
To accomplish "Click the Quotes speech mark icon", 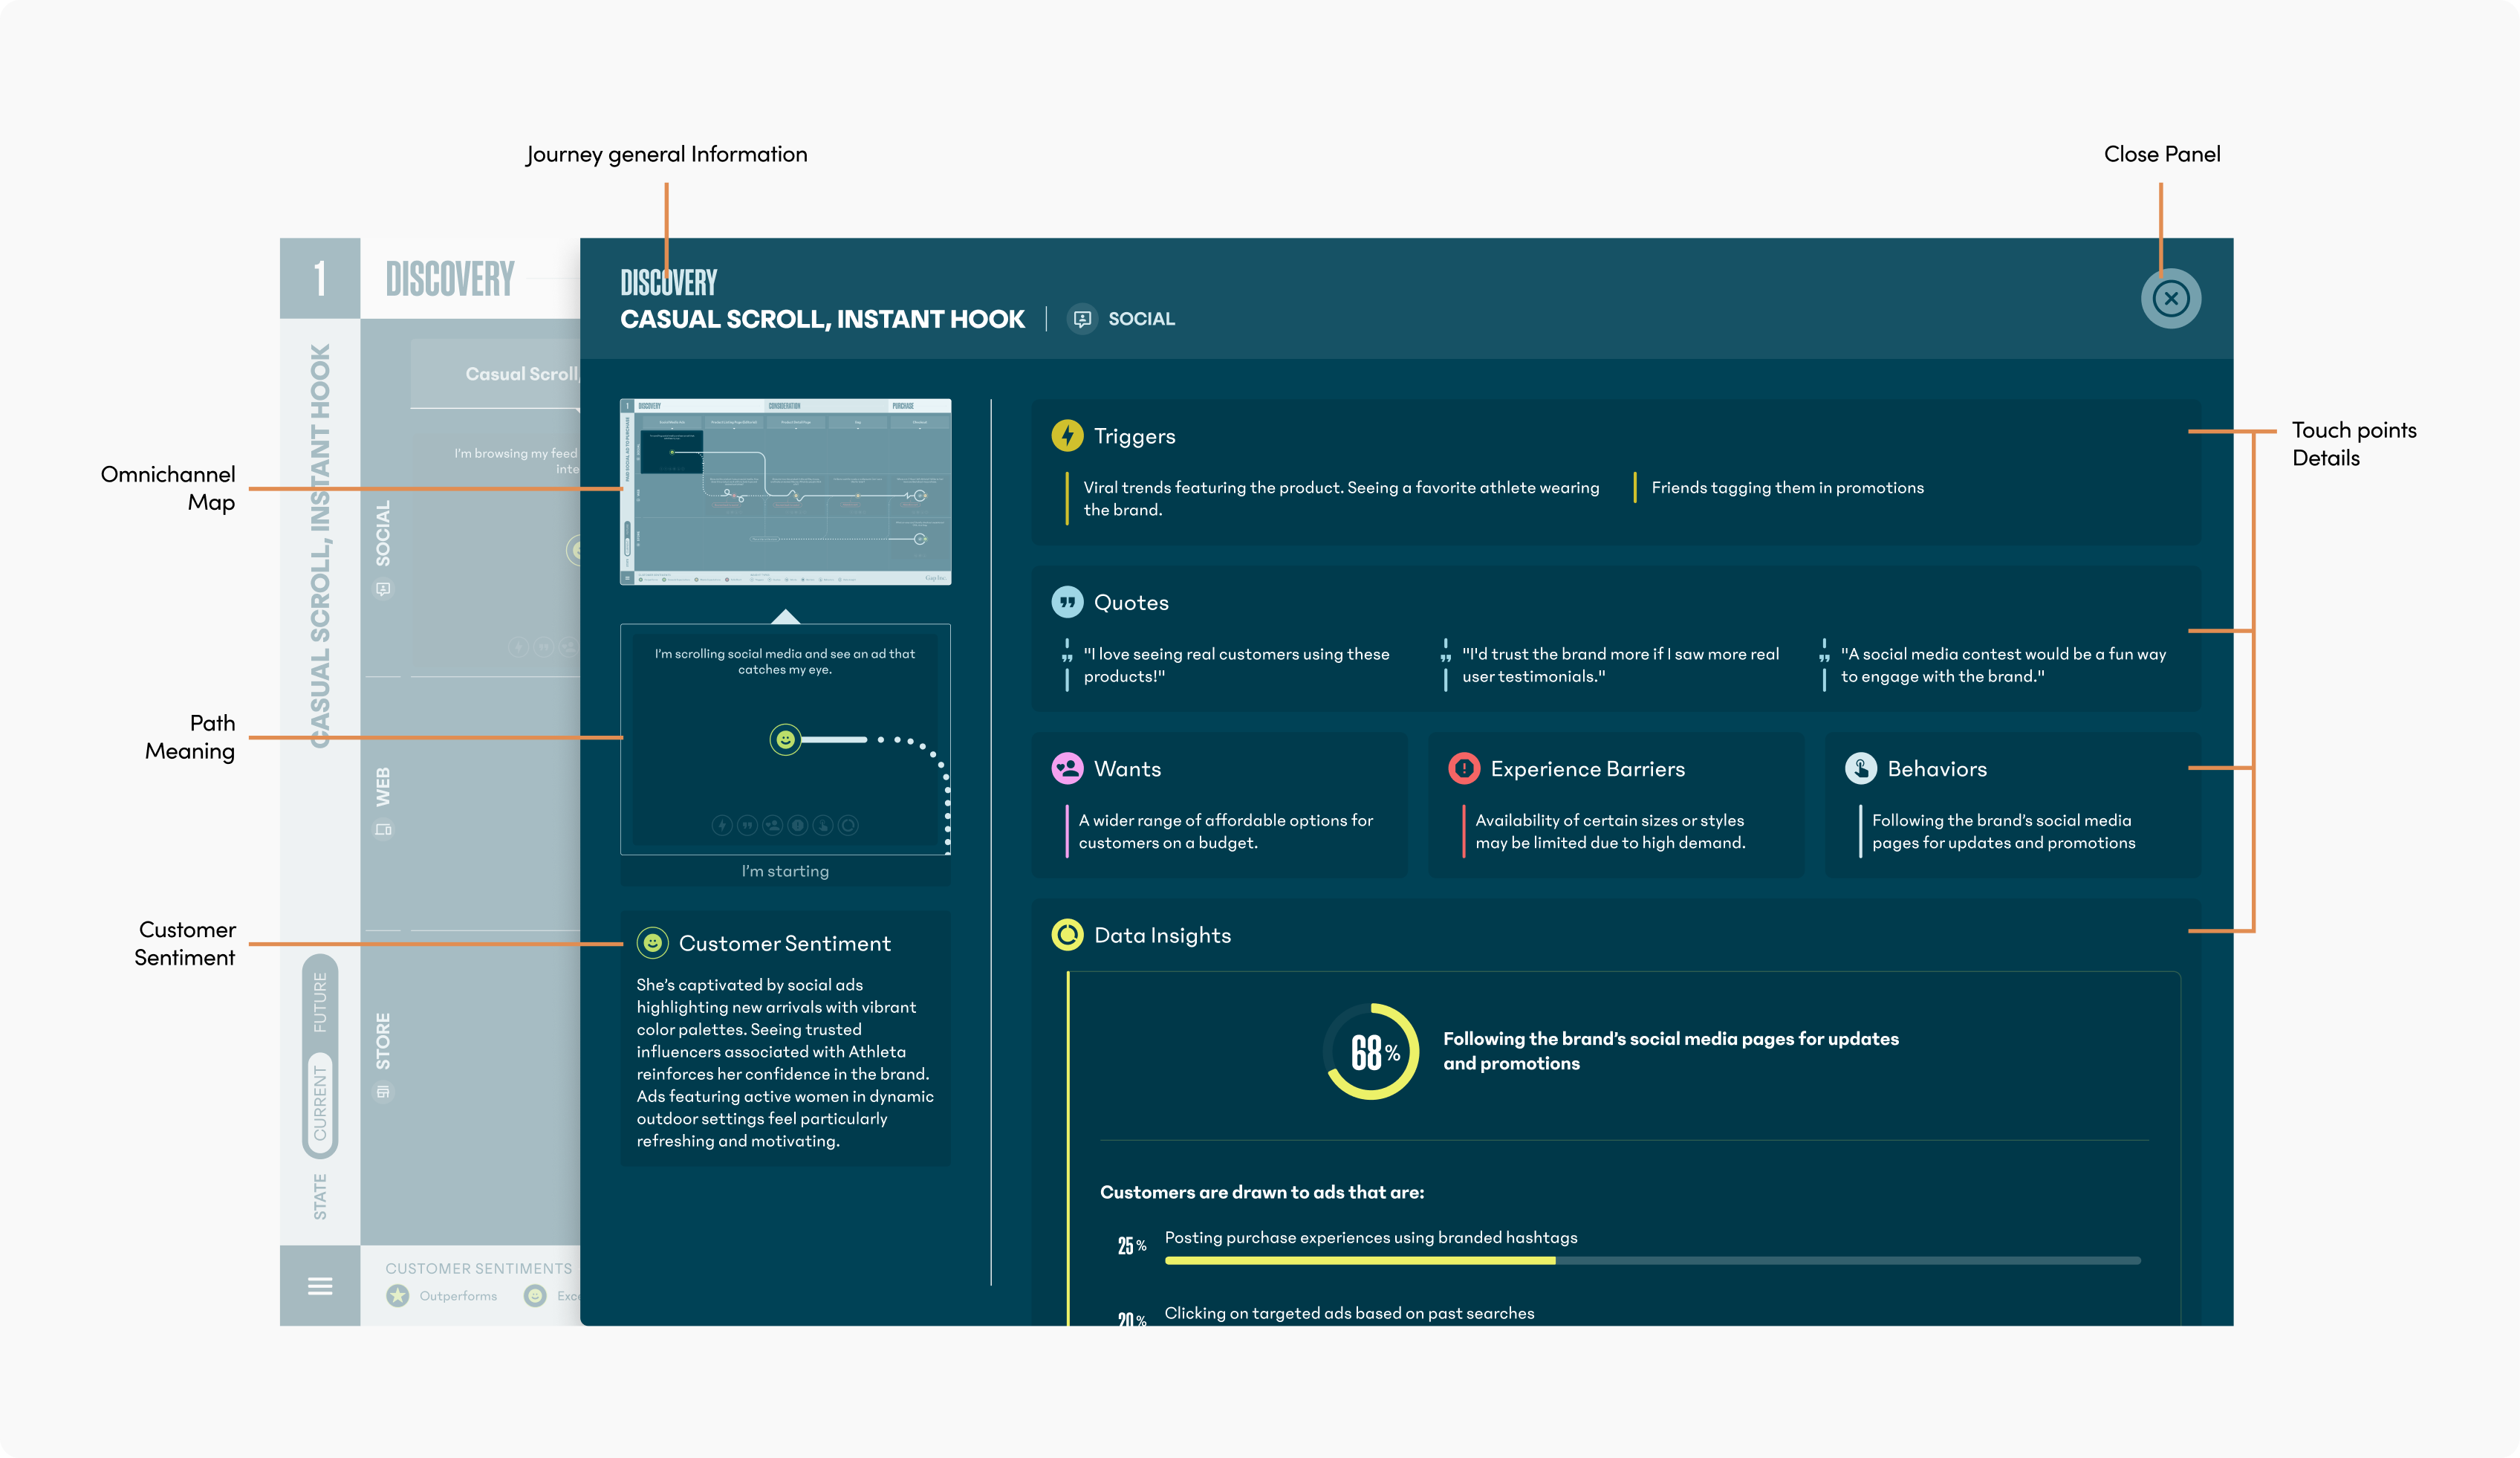I will (1067, 602).
